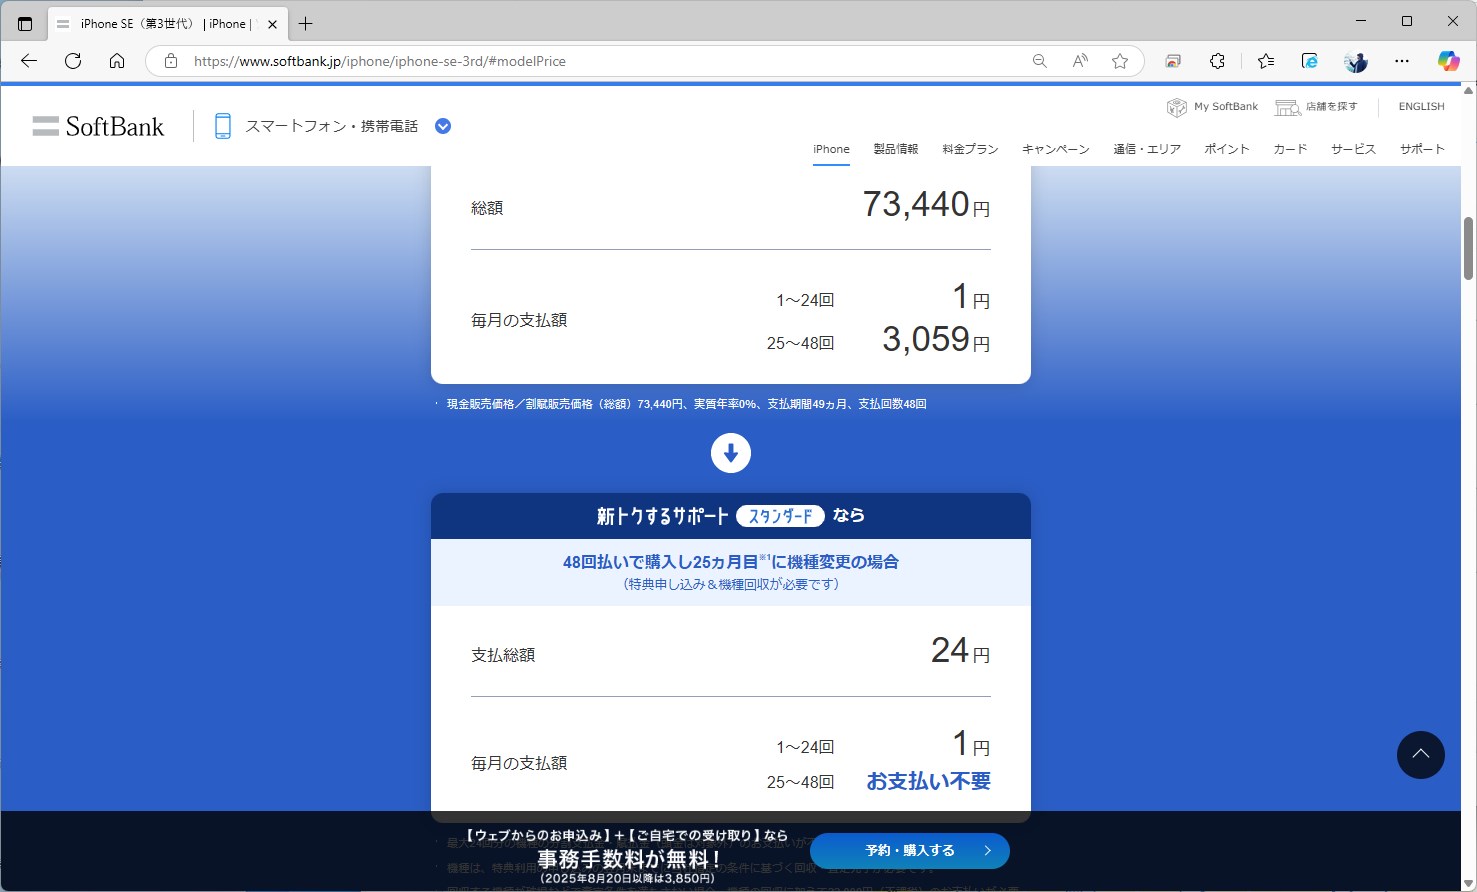Open tab actions menu icon
The image size is (1477, 892).
(x=25, y=24)
